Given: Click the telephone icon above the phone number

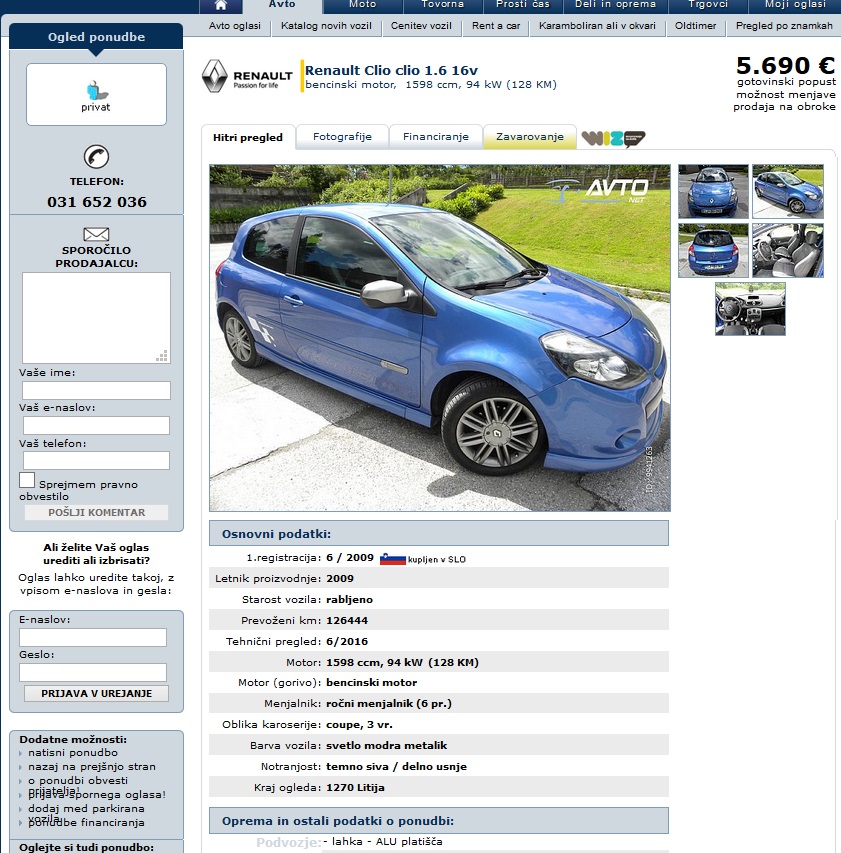Looking at the screenshot, I should (x=96, y=157).
